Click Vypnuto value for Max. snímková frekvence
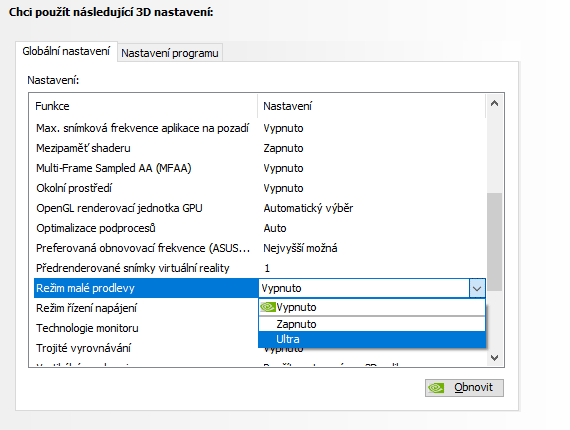Viewport: 570px width, 430px height. click(x=283, y=128)
